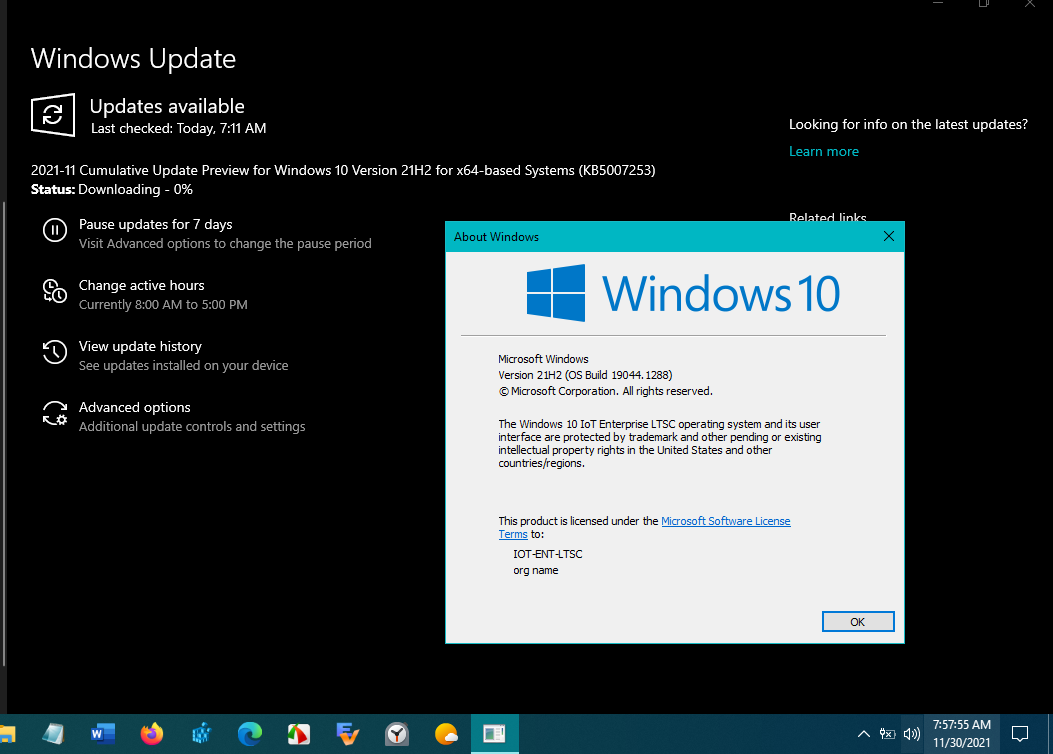This screenshot has height=754, width=1053.
Task: Click the history icon for View update history
Action: [55, 352]
